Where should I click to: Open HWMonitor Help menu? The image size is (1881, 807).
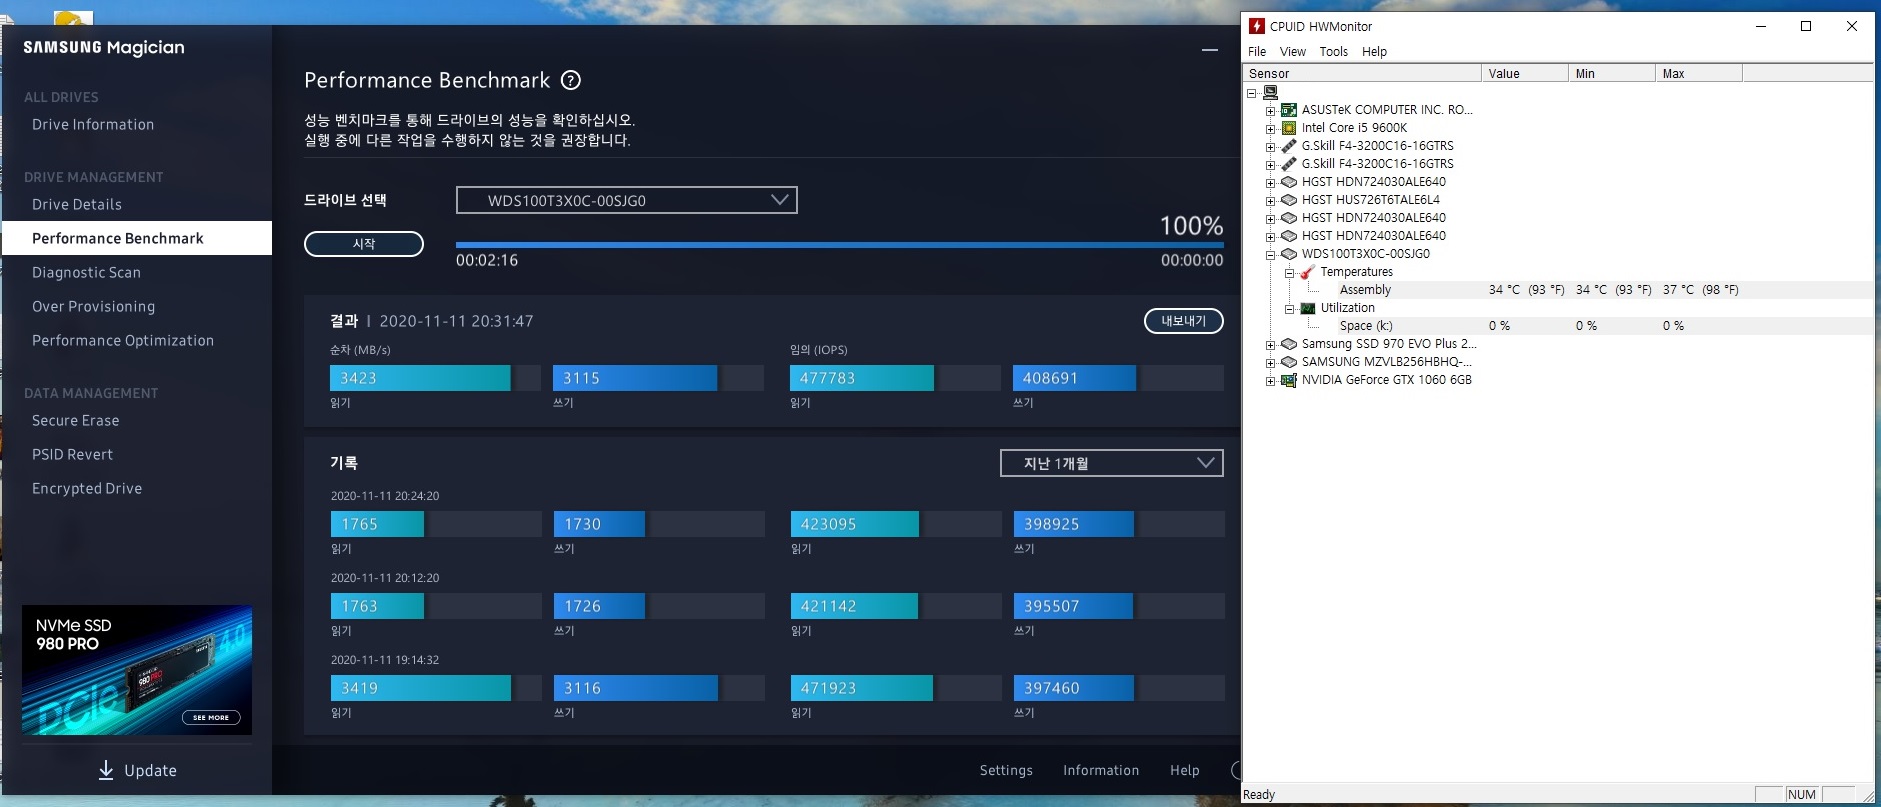coord(1374,51)
